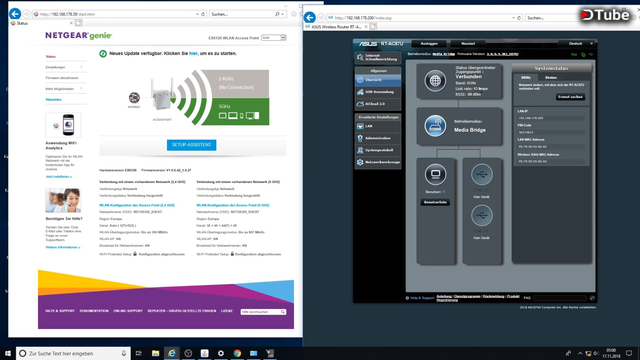Click LIZENZ in Netgear footer
The image size is (640, 360).
point(227,311)
